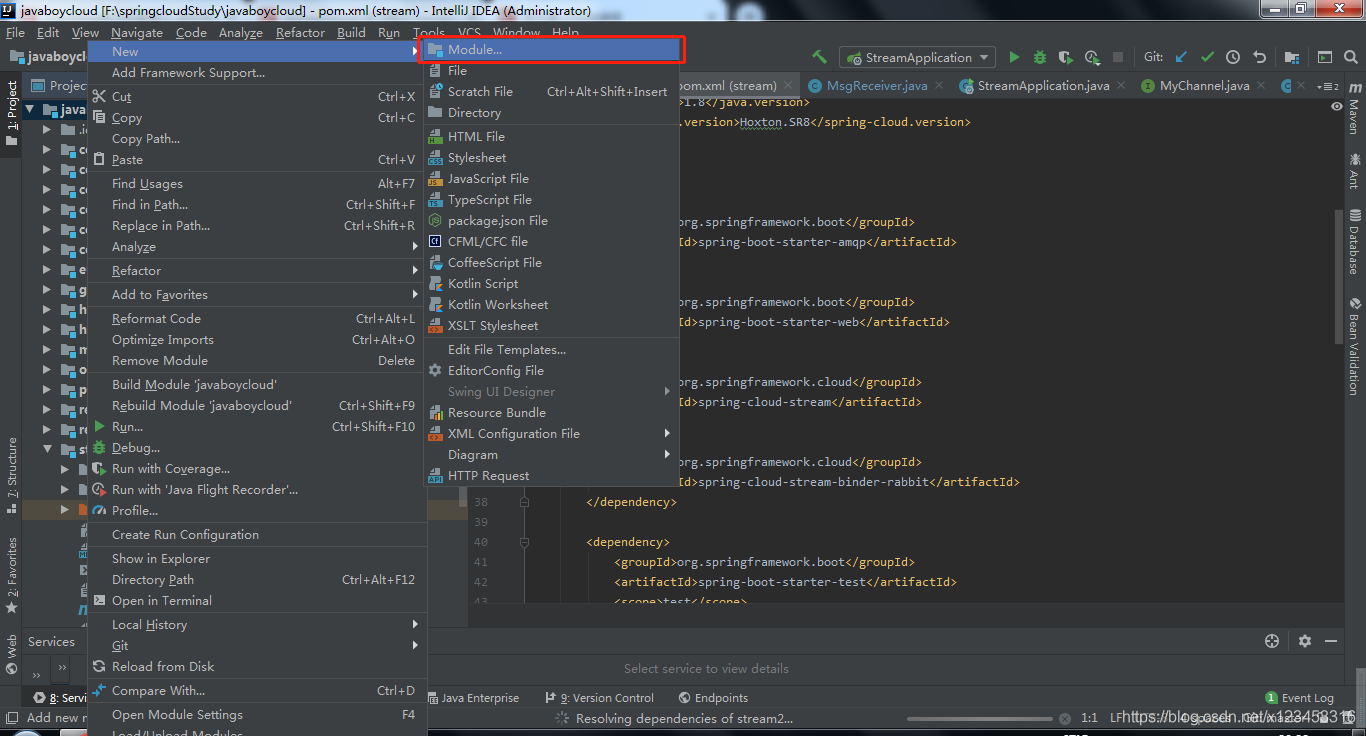Click the Git rollback undo arrow icon
The height and width of the screenshot is (736, 1366).
coord(1259,57)
